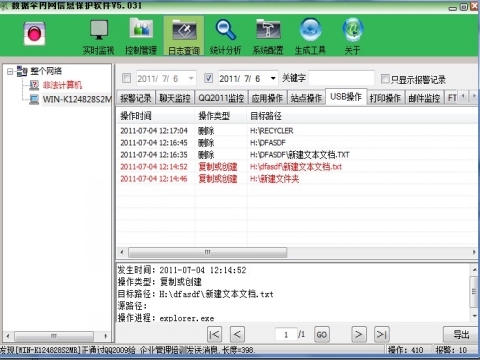
Task: Click 操作: 410 status bar entry
Action: (406, 350)
